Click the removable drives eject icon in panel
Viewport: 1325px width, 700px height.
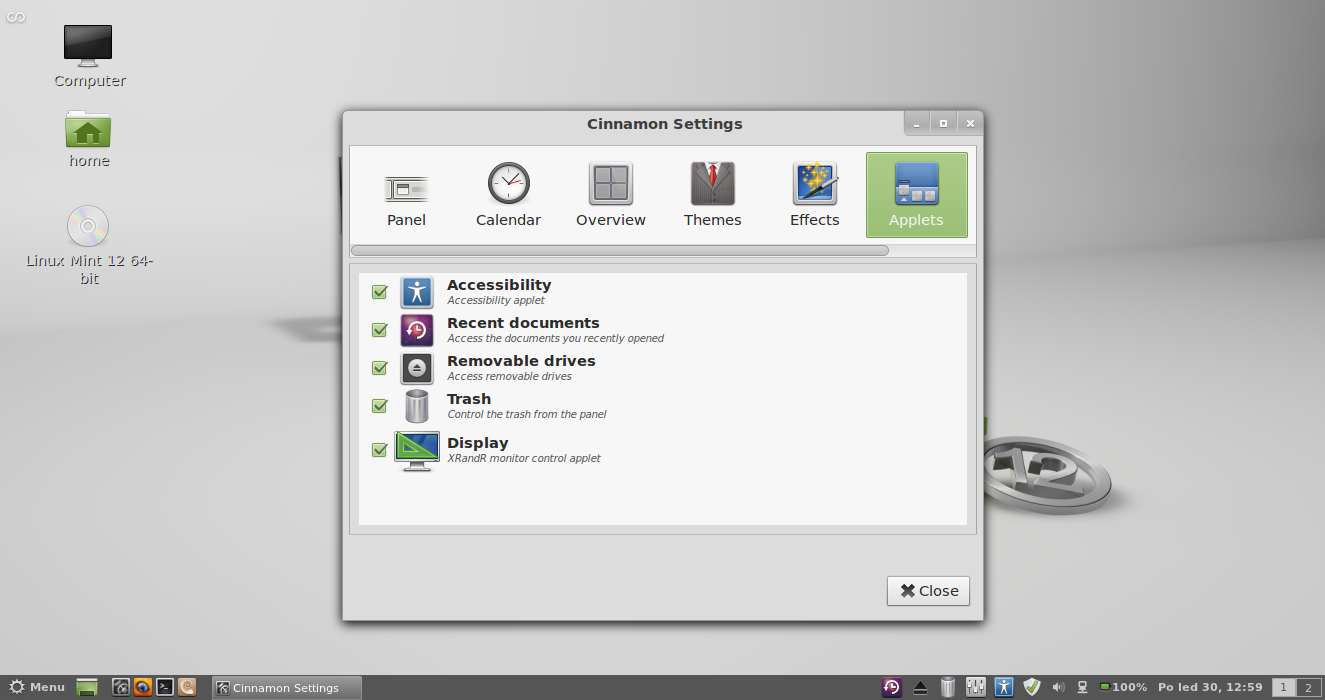[921, 688]
